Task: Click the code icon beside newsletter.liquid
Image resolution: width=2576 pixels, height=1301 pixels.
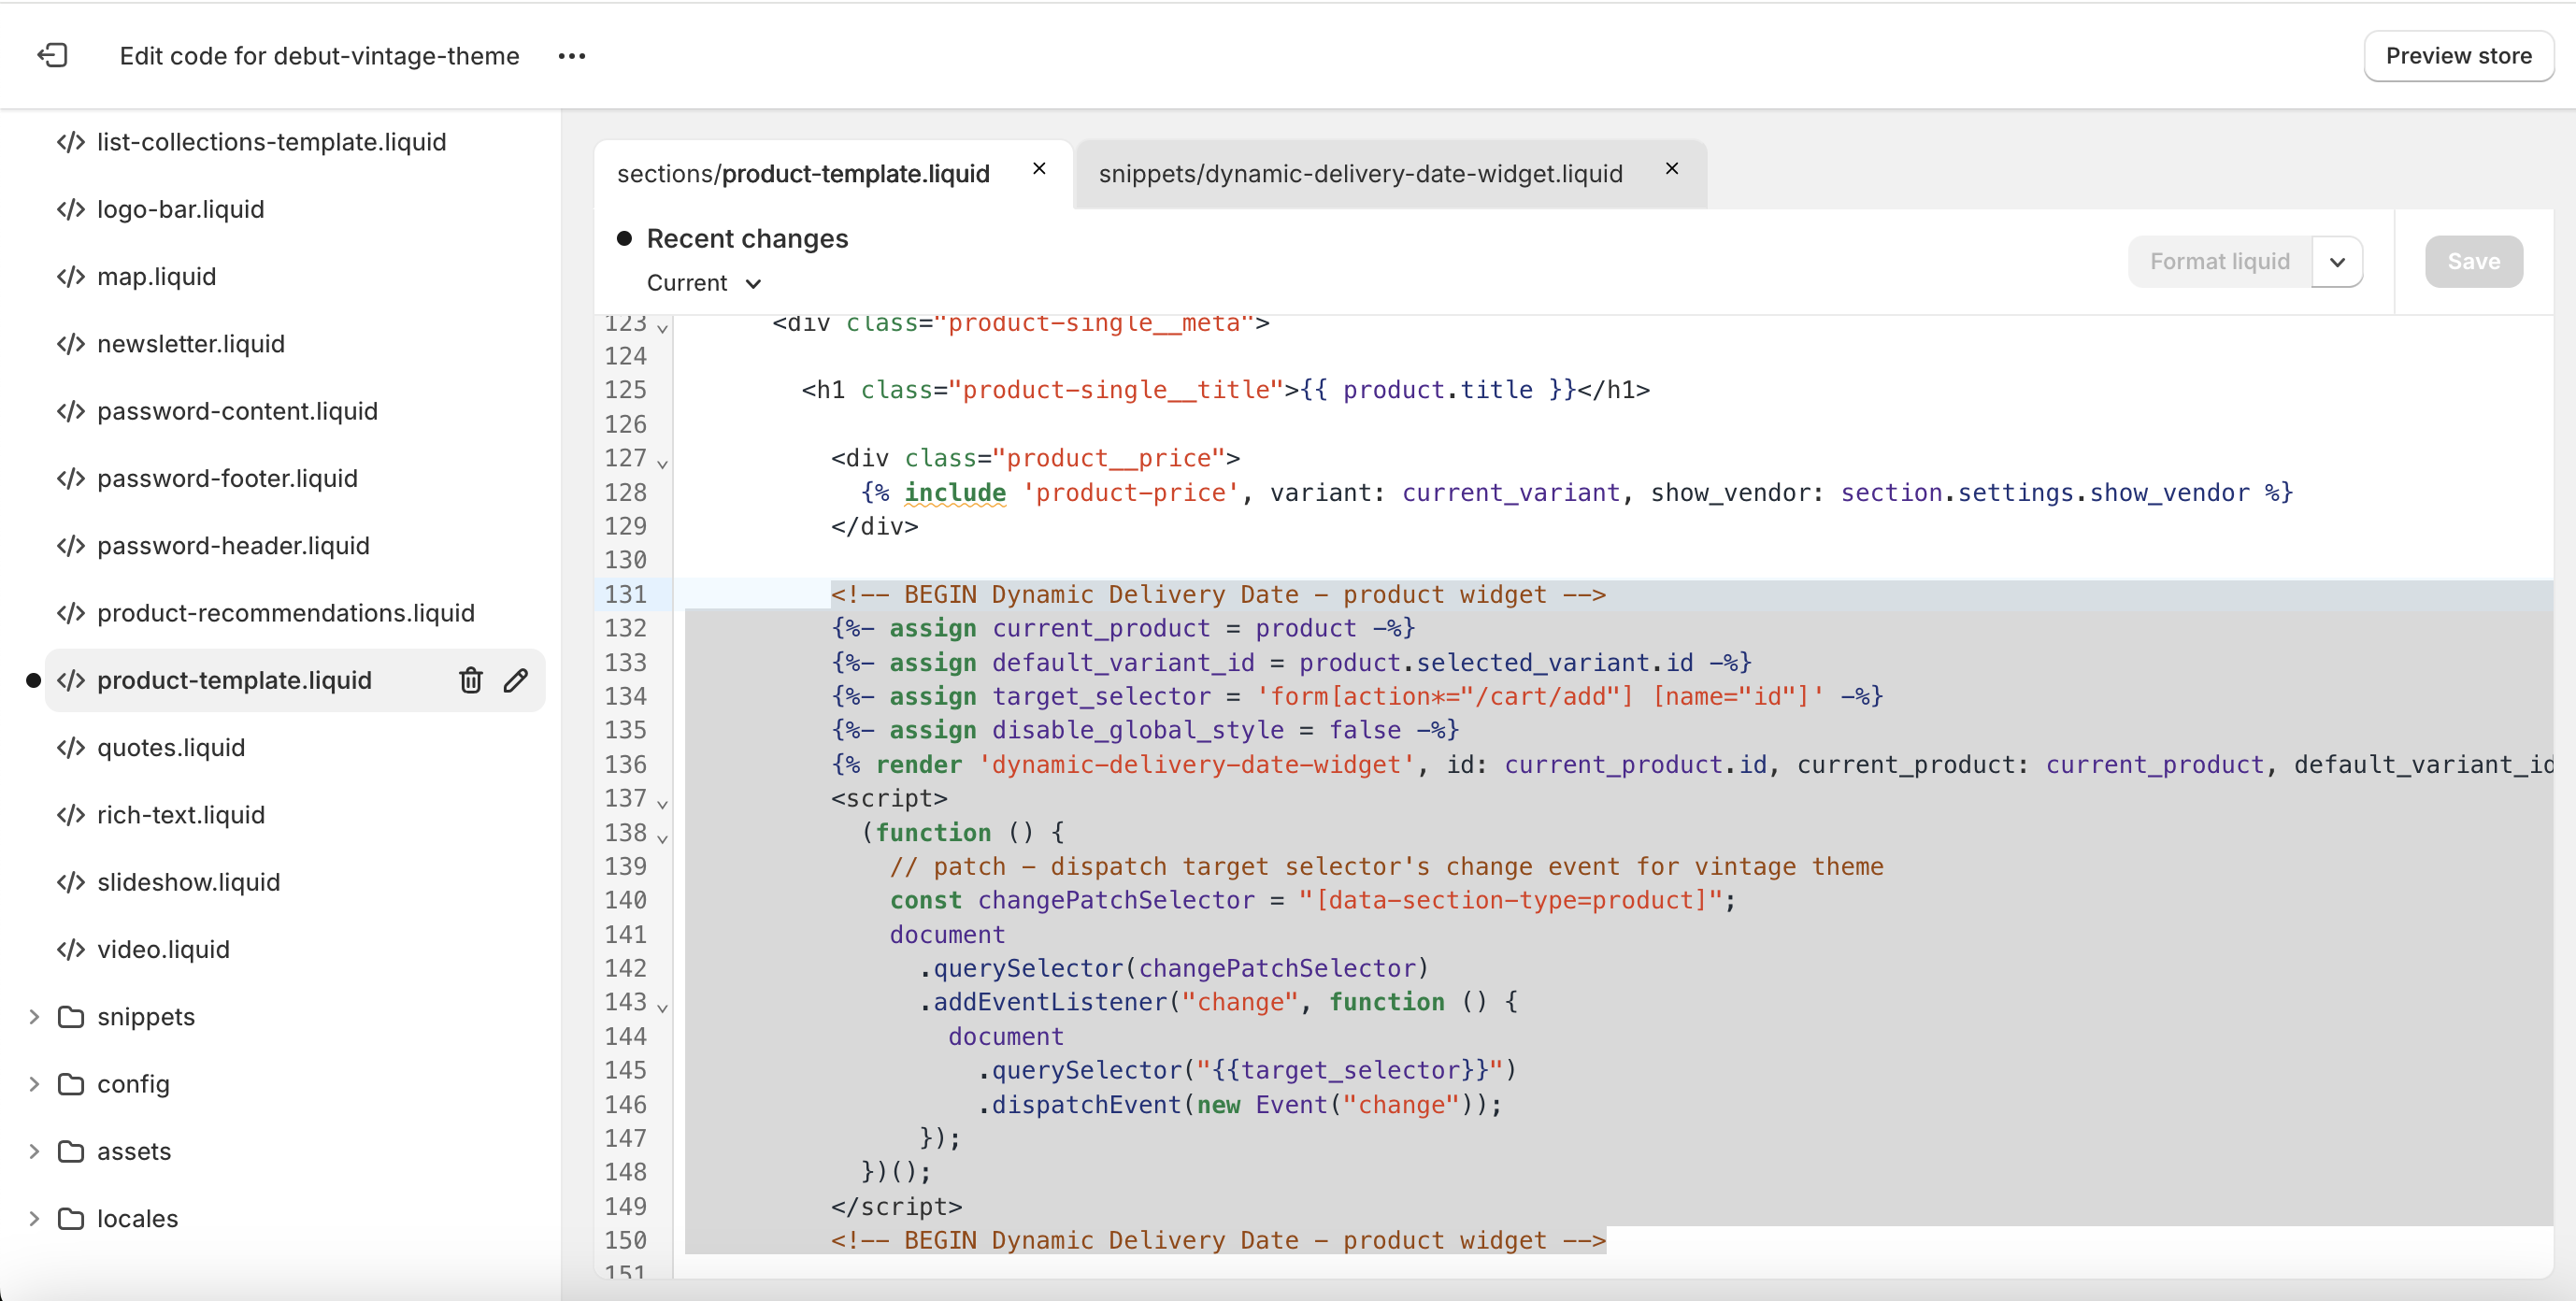Action: [71, 344]
